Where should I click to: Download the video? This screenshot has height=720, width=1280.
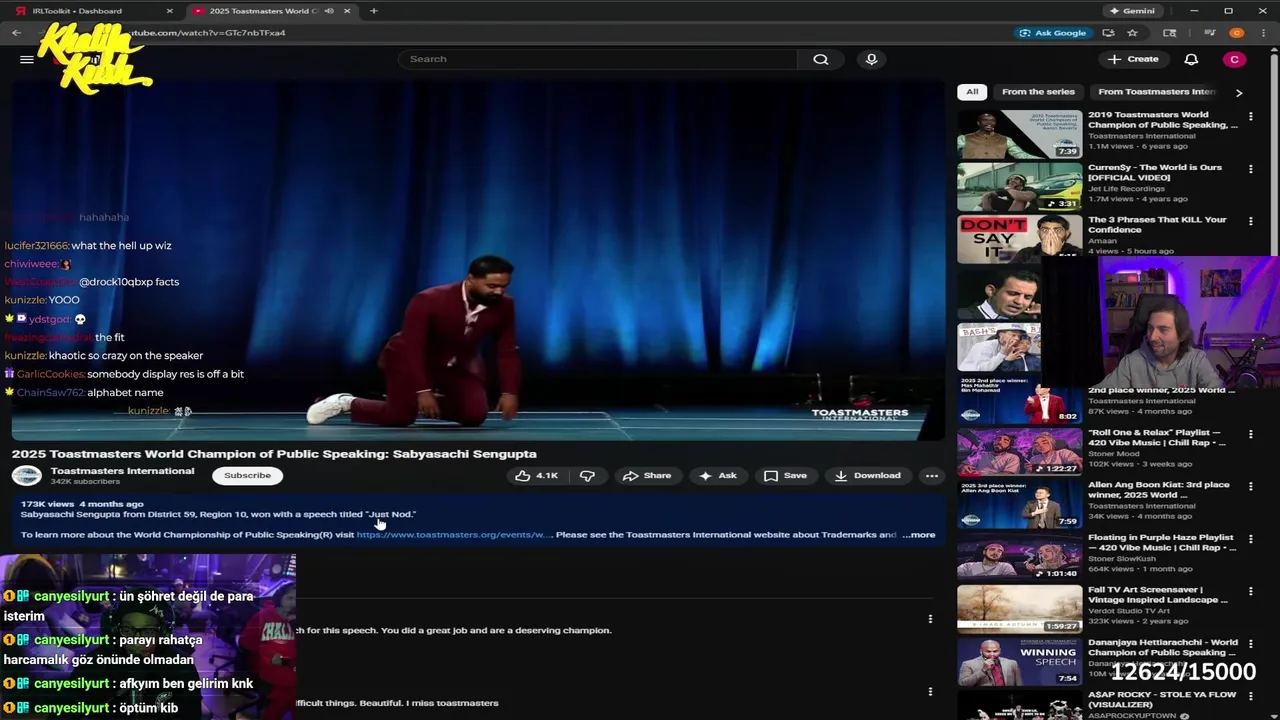pyautogui.click(x=867, y=476)
